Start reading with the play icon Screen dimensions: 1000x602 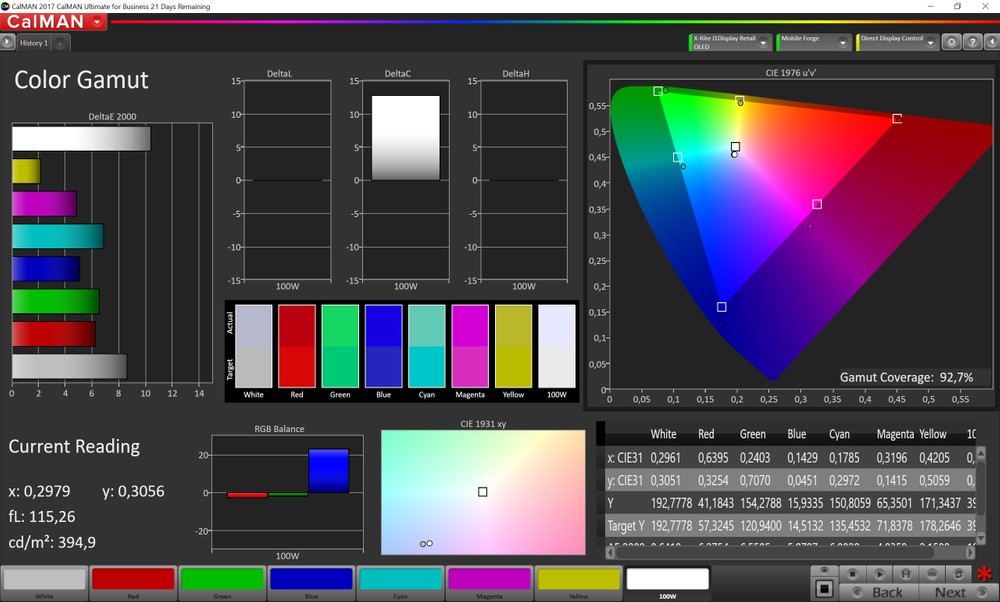(x=879, y=573)
